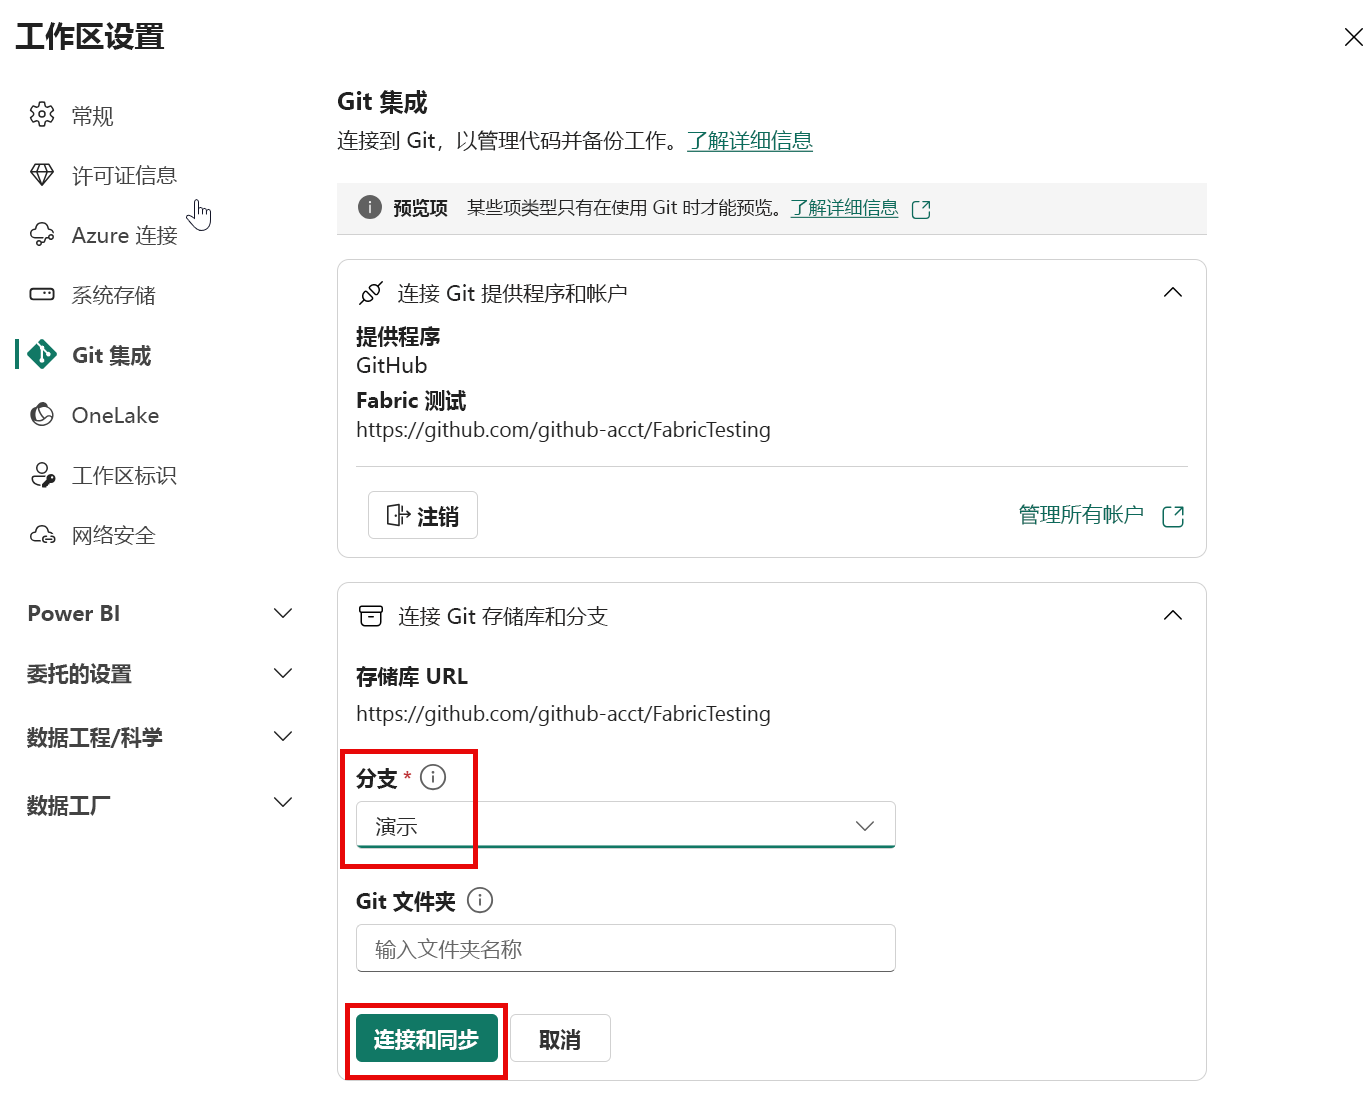Click the 许可证信息 tag icon
The height and width of the screenshot is (1102, 1372).
click(x=42, y=174)
